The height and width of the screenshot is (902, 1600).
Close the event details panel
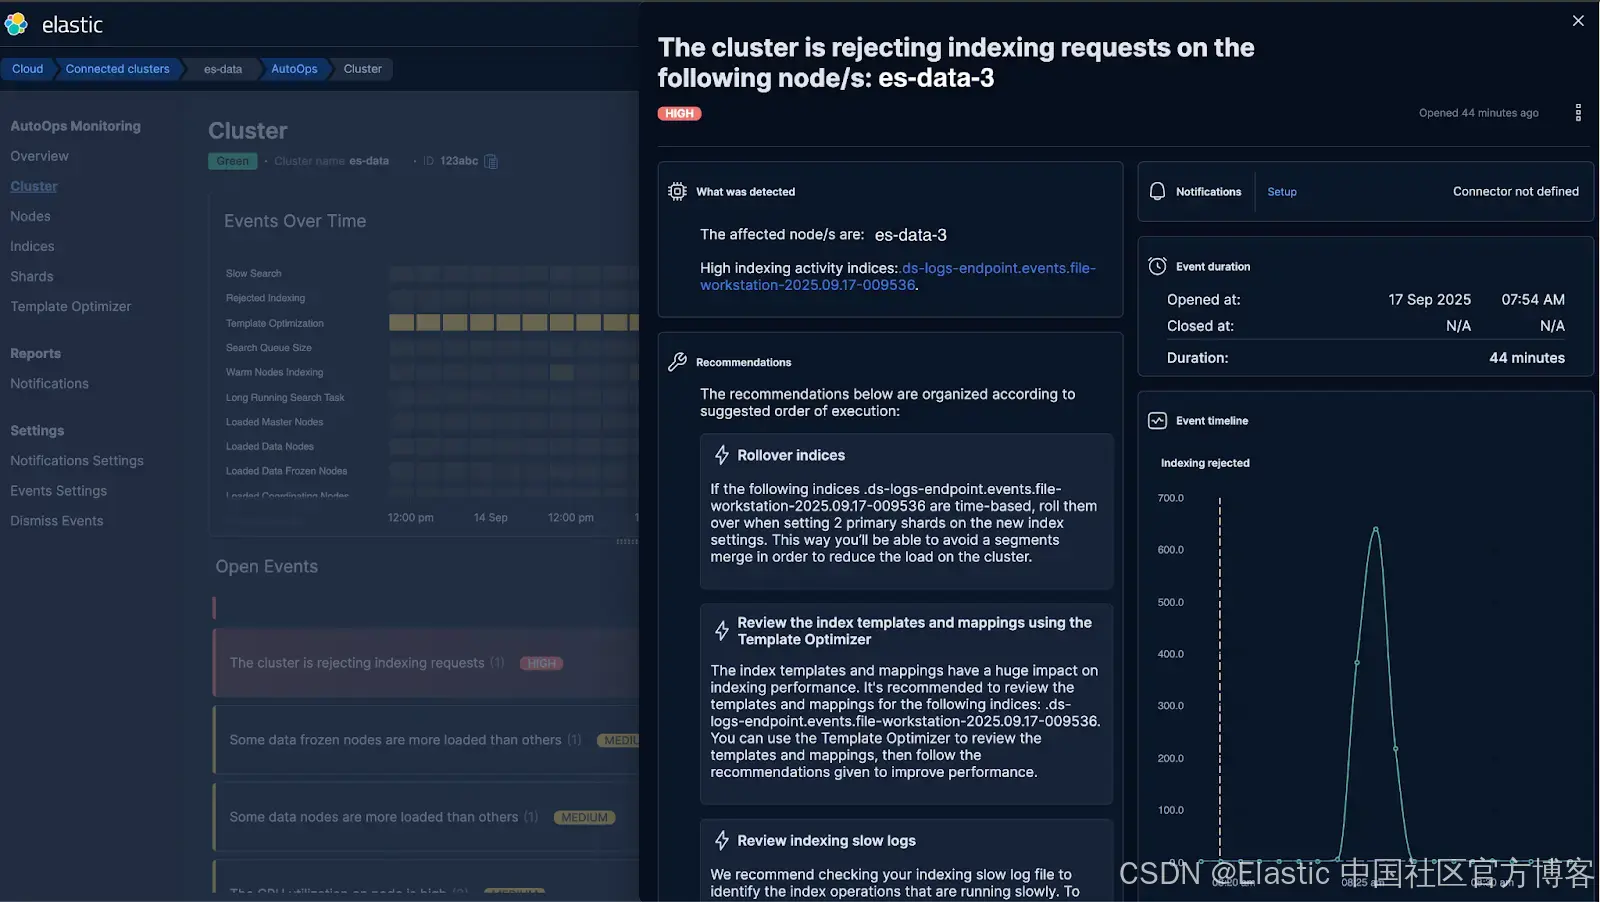[1578, 21]
